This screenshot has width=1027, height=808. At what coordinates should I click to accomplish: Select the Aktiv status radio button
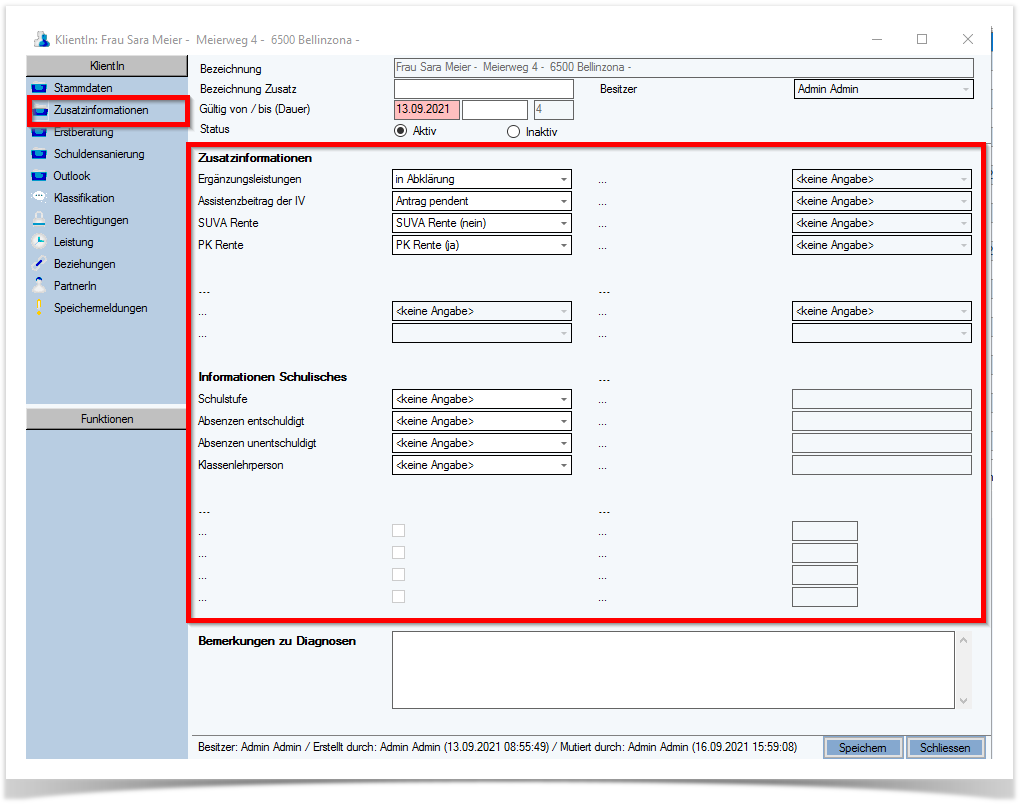pyautogui.click(x=400, y=131)
